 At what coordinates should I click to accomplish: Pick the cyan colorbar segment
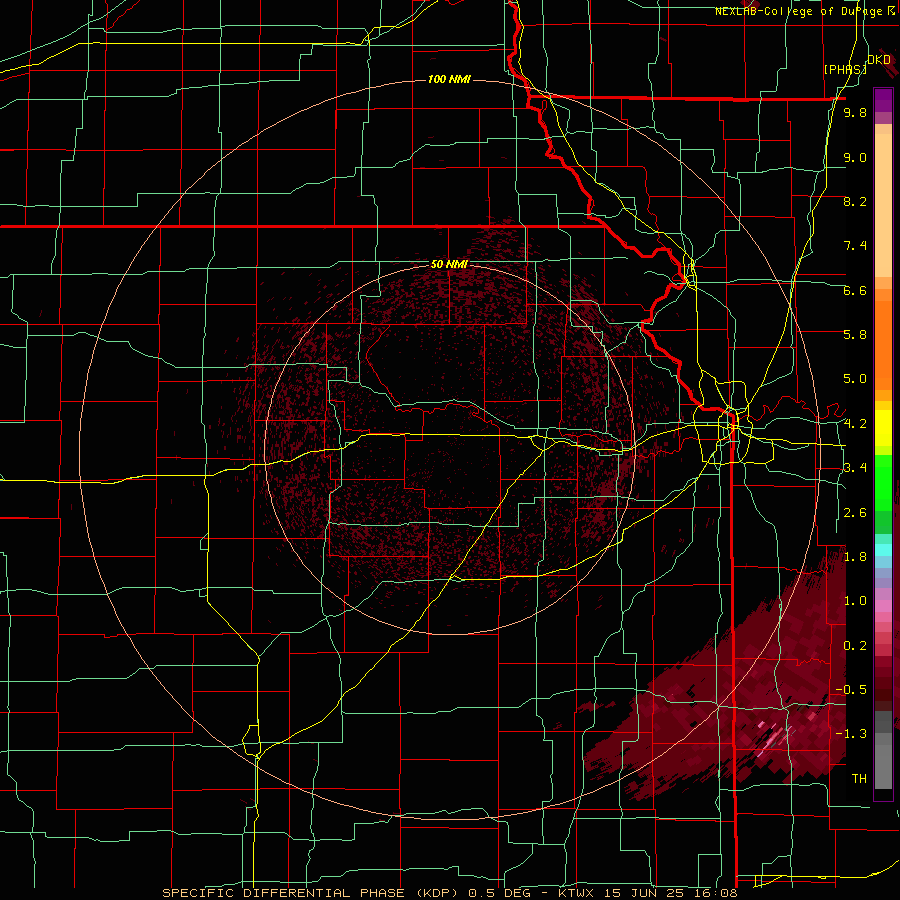tap(883, 550)
